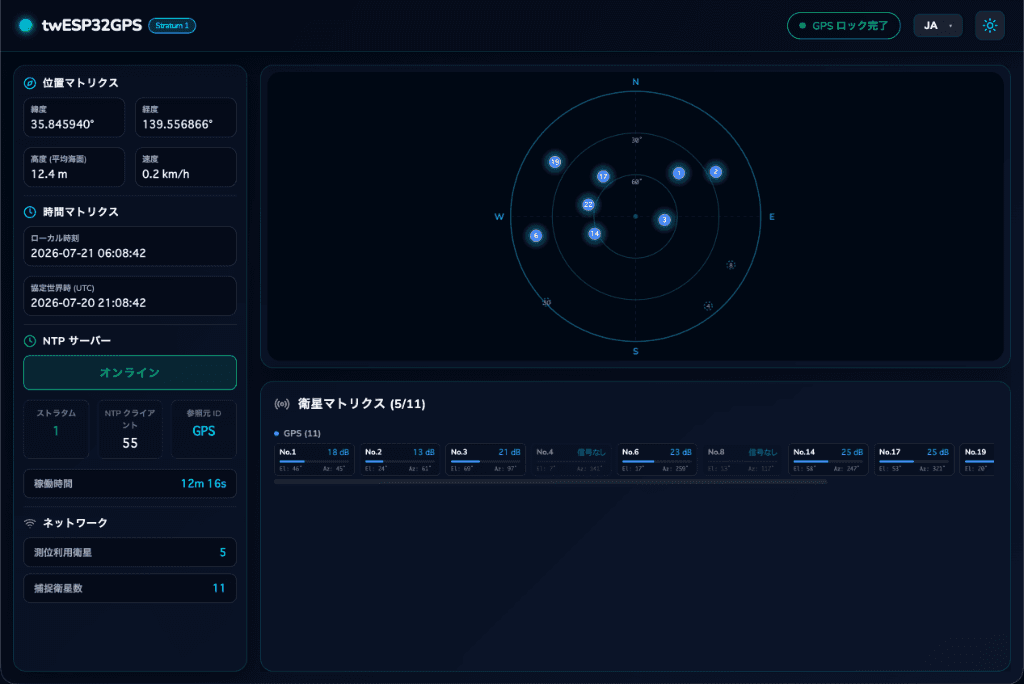Screen dimensions: 1024x684
Task: Click the E compass label on sky plot
Action: click(x=772, y=217)
